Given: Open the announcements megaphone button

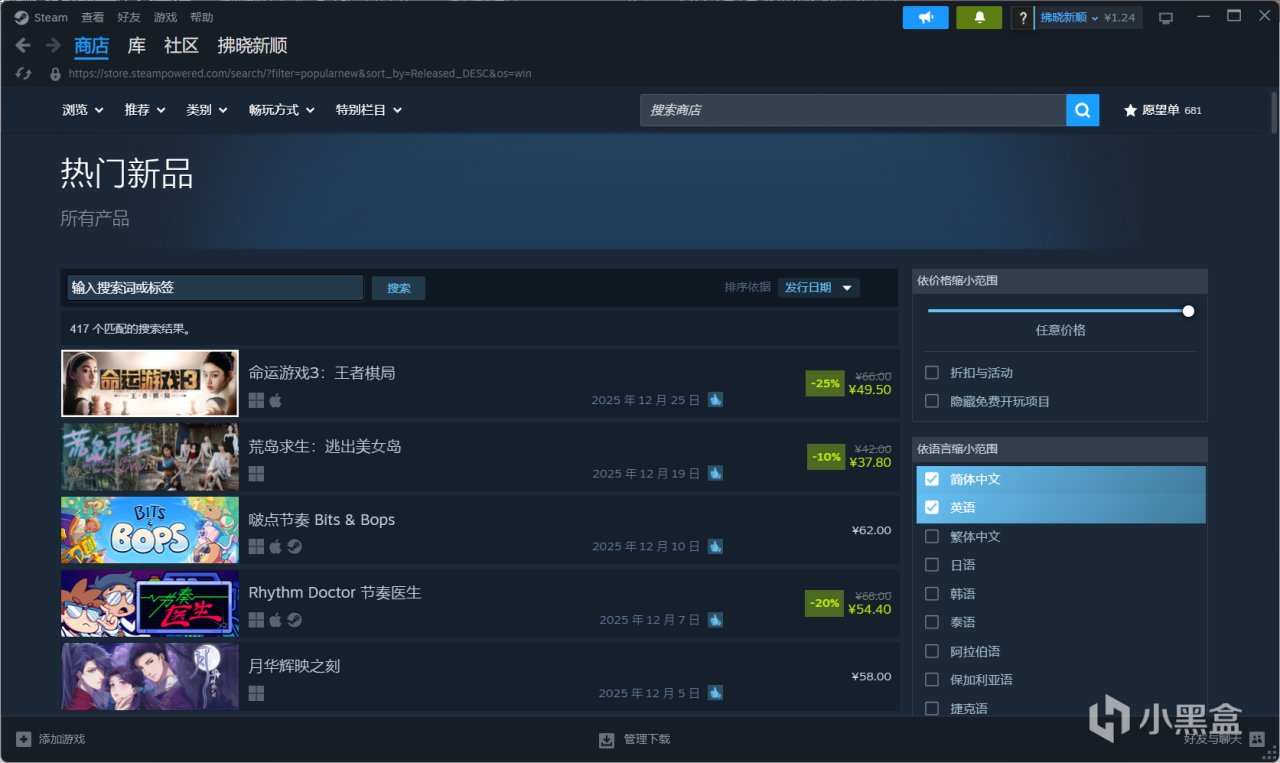Looking at the screenshot, I should (925, 17).
